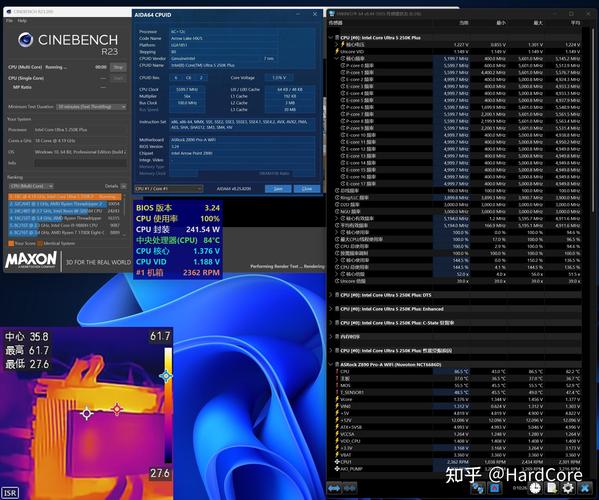Click the 最大 (Maximum) column header in HWiNFO
The image size is (599, 500).
click(538, 23)
